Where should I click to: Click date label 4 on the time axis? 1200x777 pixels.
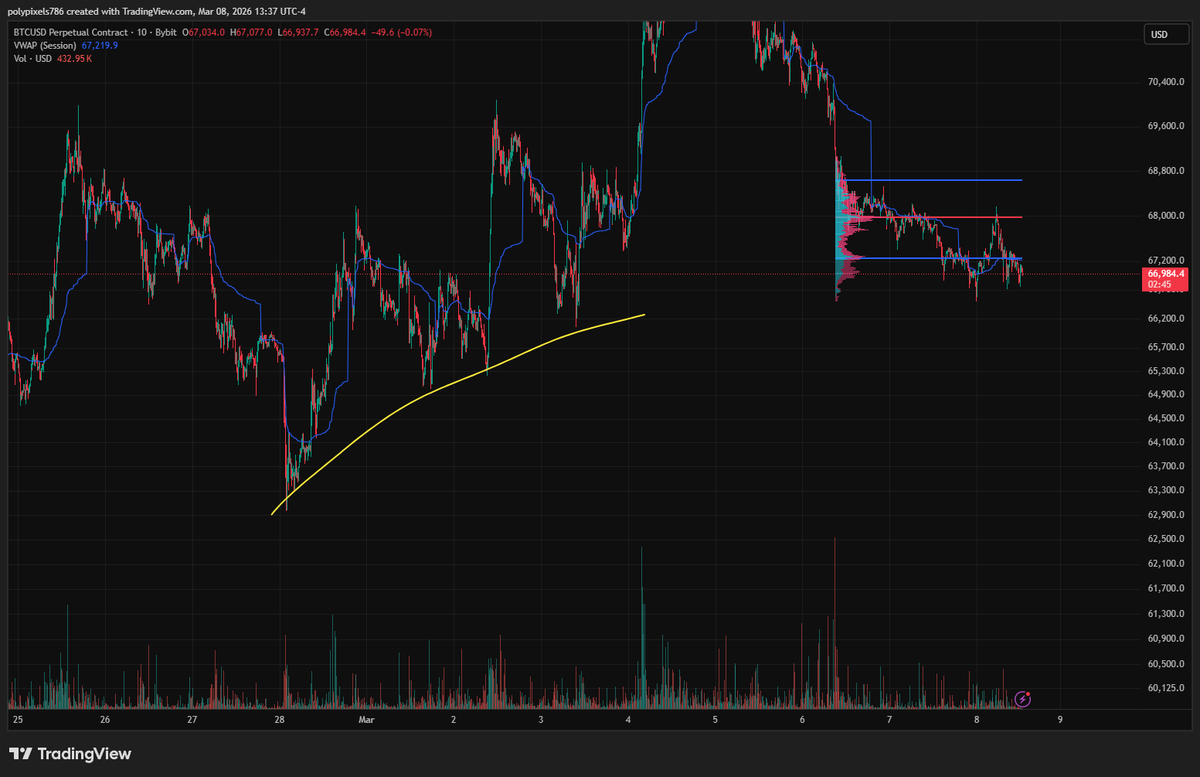628,719
